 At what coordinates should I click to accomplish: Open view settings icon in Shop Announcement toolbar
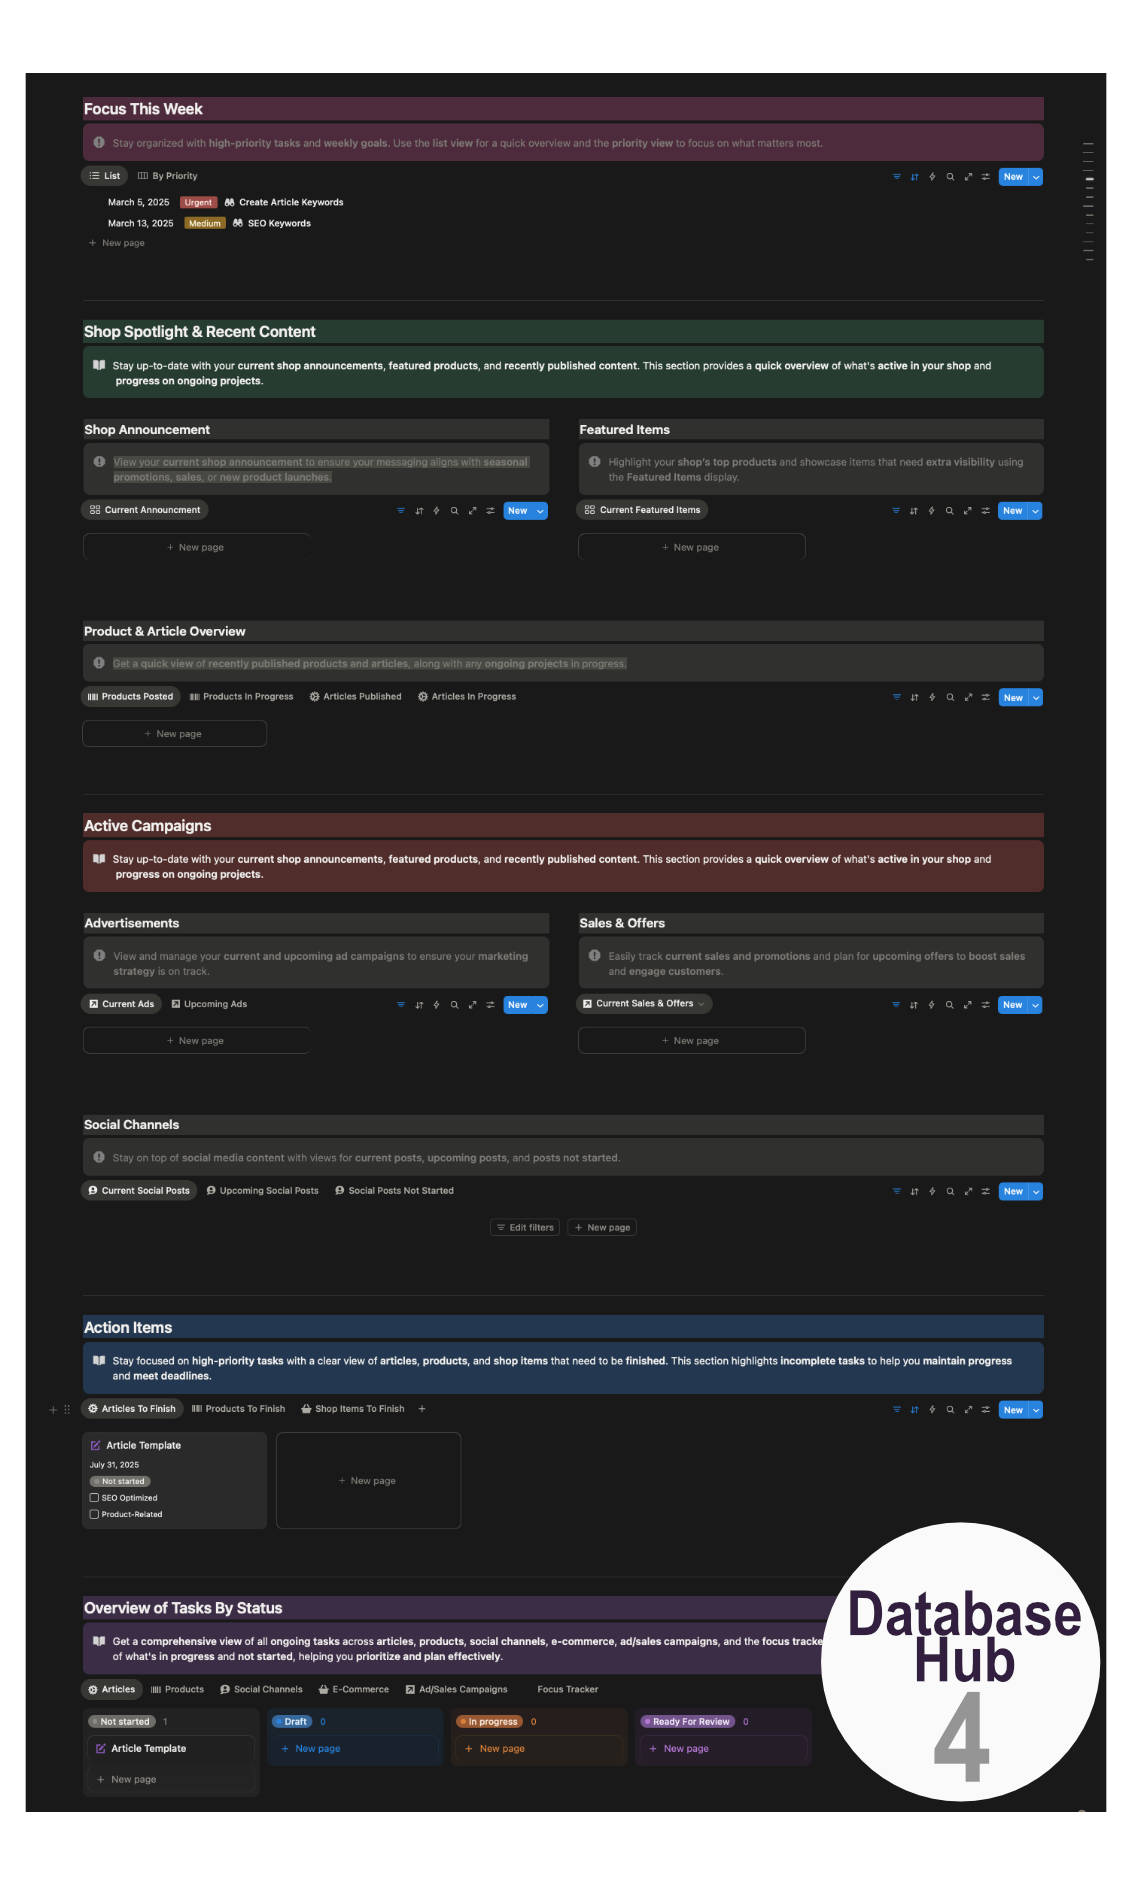[x=490, y=511]
